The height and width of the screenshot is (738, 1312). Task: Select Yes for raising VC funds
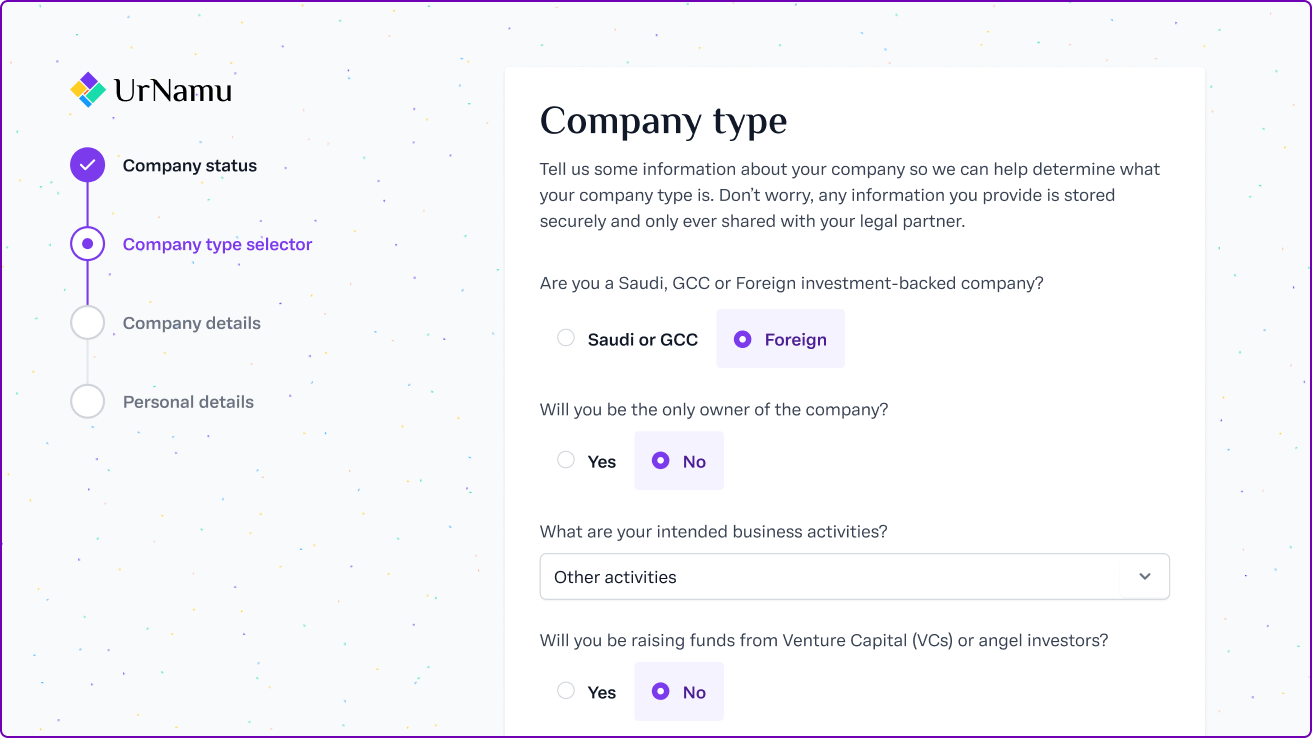point(566,692)
